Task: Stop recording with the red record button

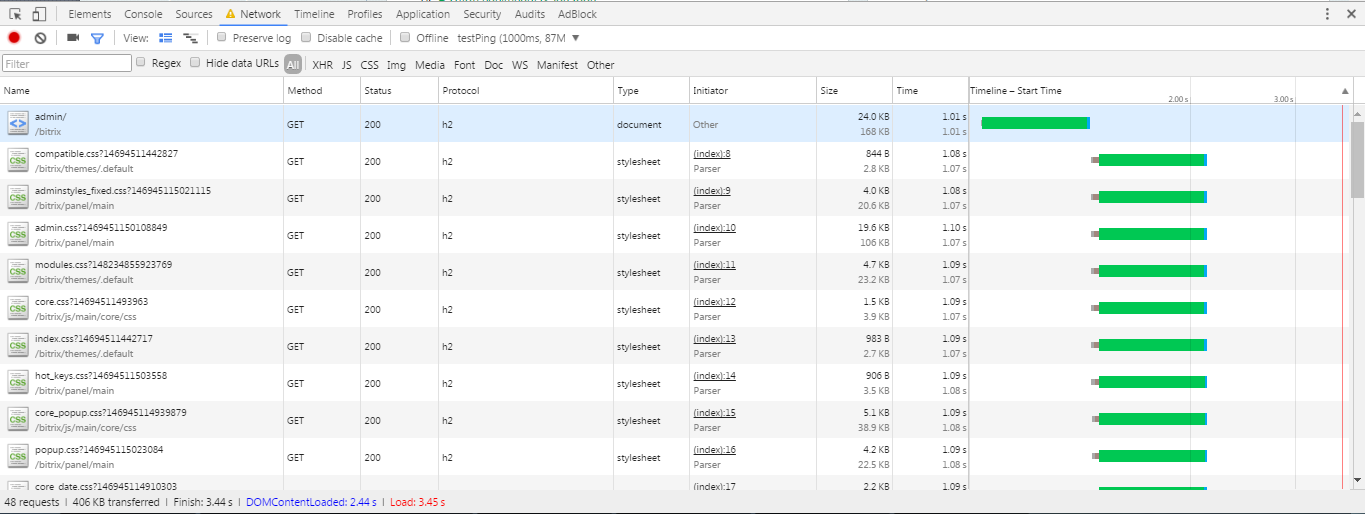Action: [x=14, y=38]
